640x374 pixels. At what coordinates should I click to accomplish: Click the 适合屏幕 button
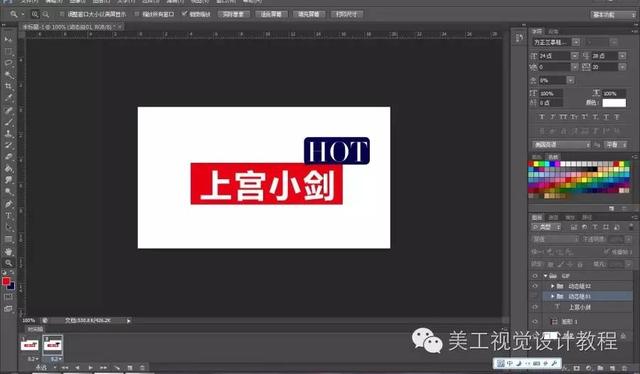(271, 14)
